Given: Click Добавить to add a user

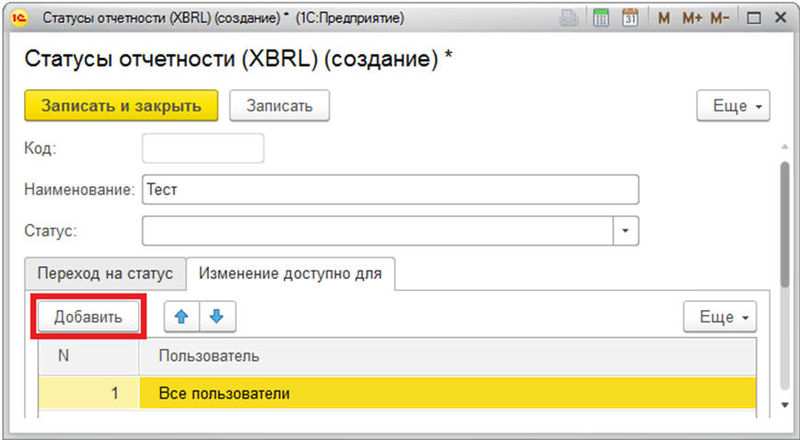Looking at the screenshot, I should coord(88,317).
